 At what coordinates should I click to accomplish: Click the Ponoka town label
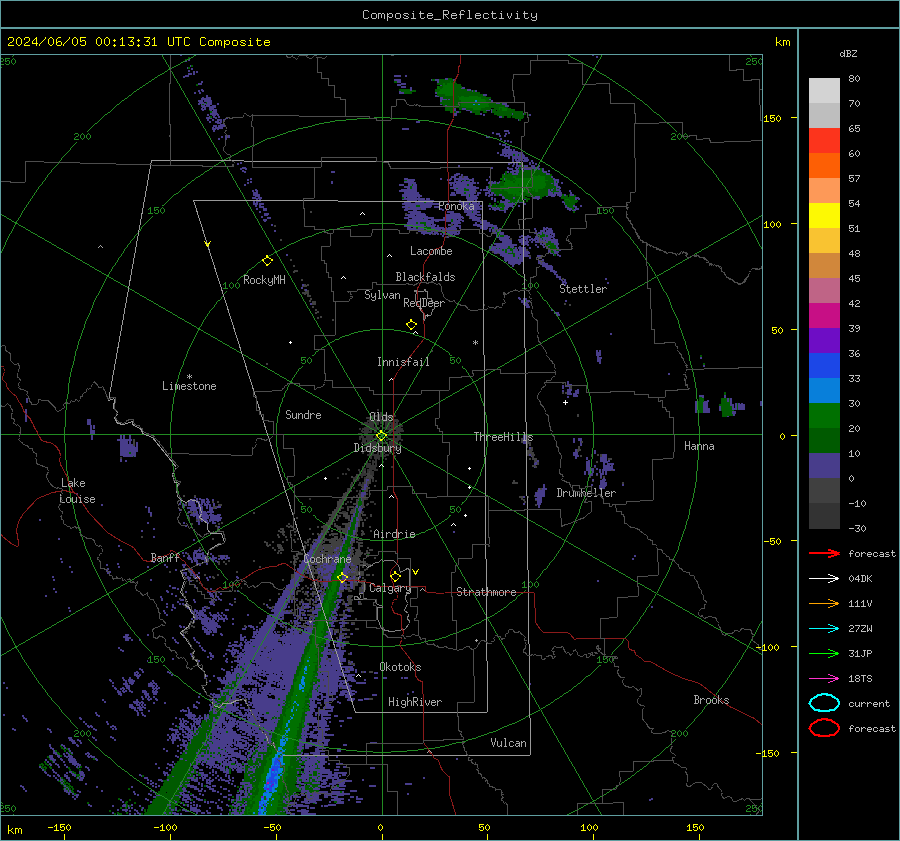pyautogui.click(x=456, y=206)
